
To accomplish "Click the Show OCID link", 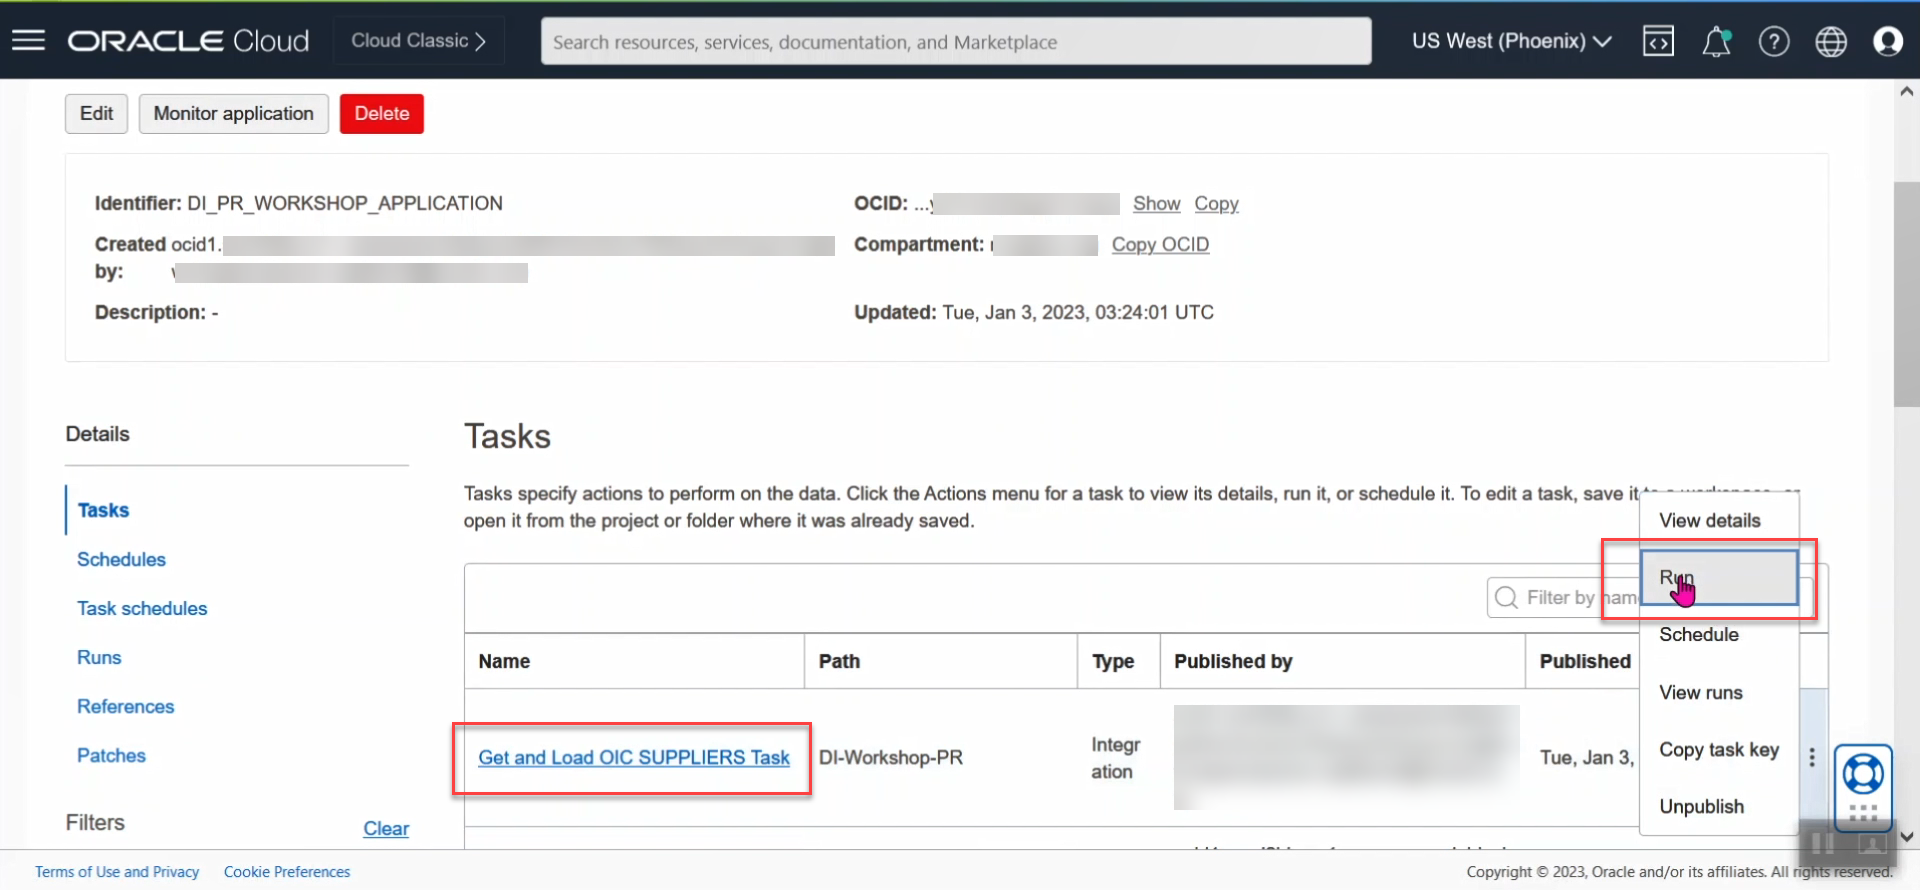I will click(1156, 204).
